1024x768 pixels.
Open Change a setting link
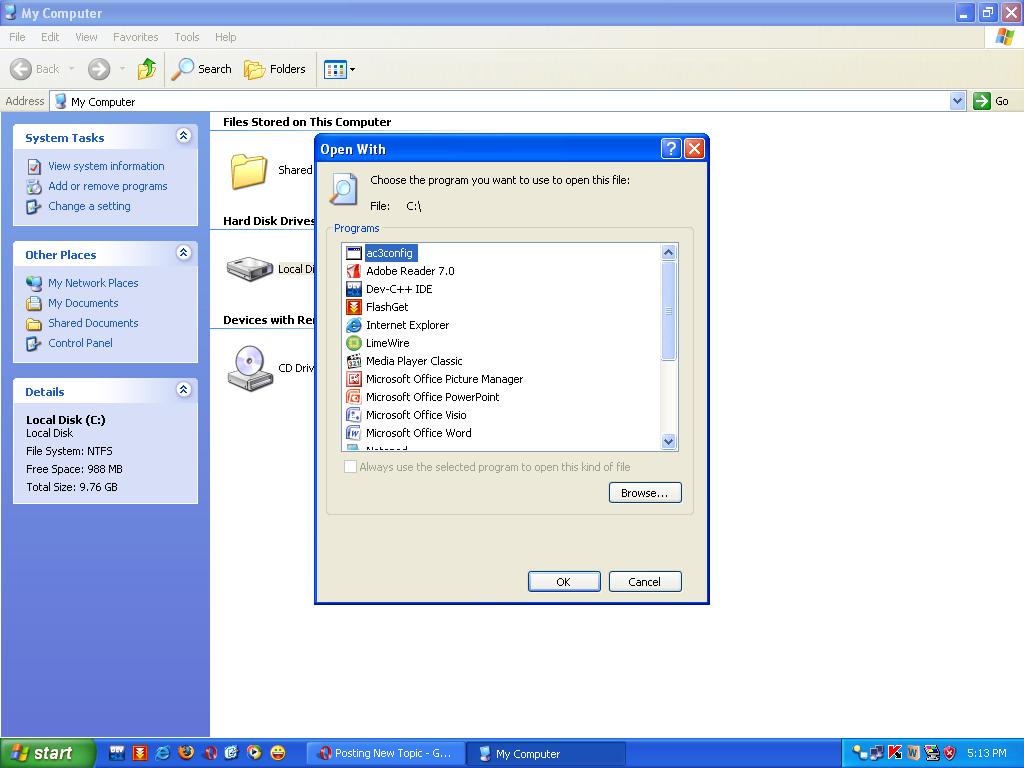point(89,206)
